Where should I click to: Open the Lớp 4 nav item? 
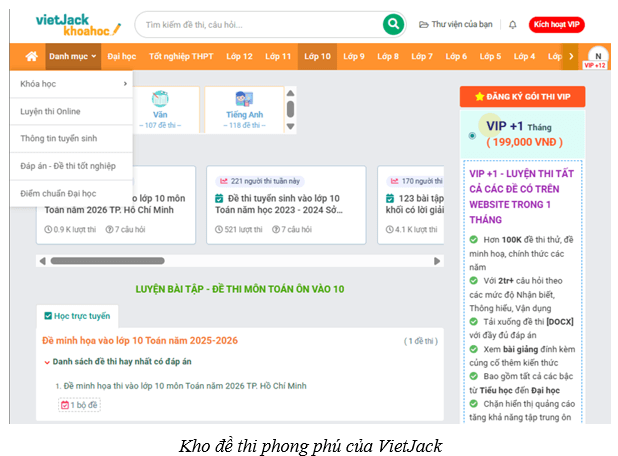[x=524, y=56]
